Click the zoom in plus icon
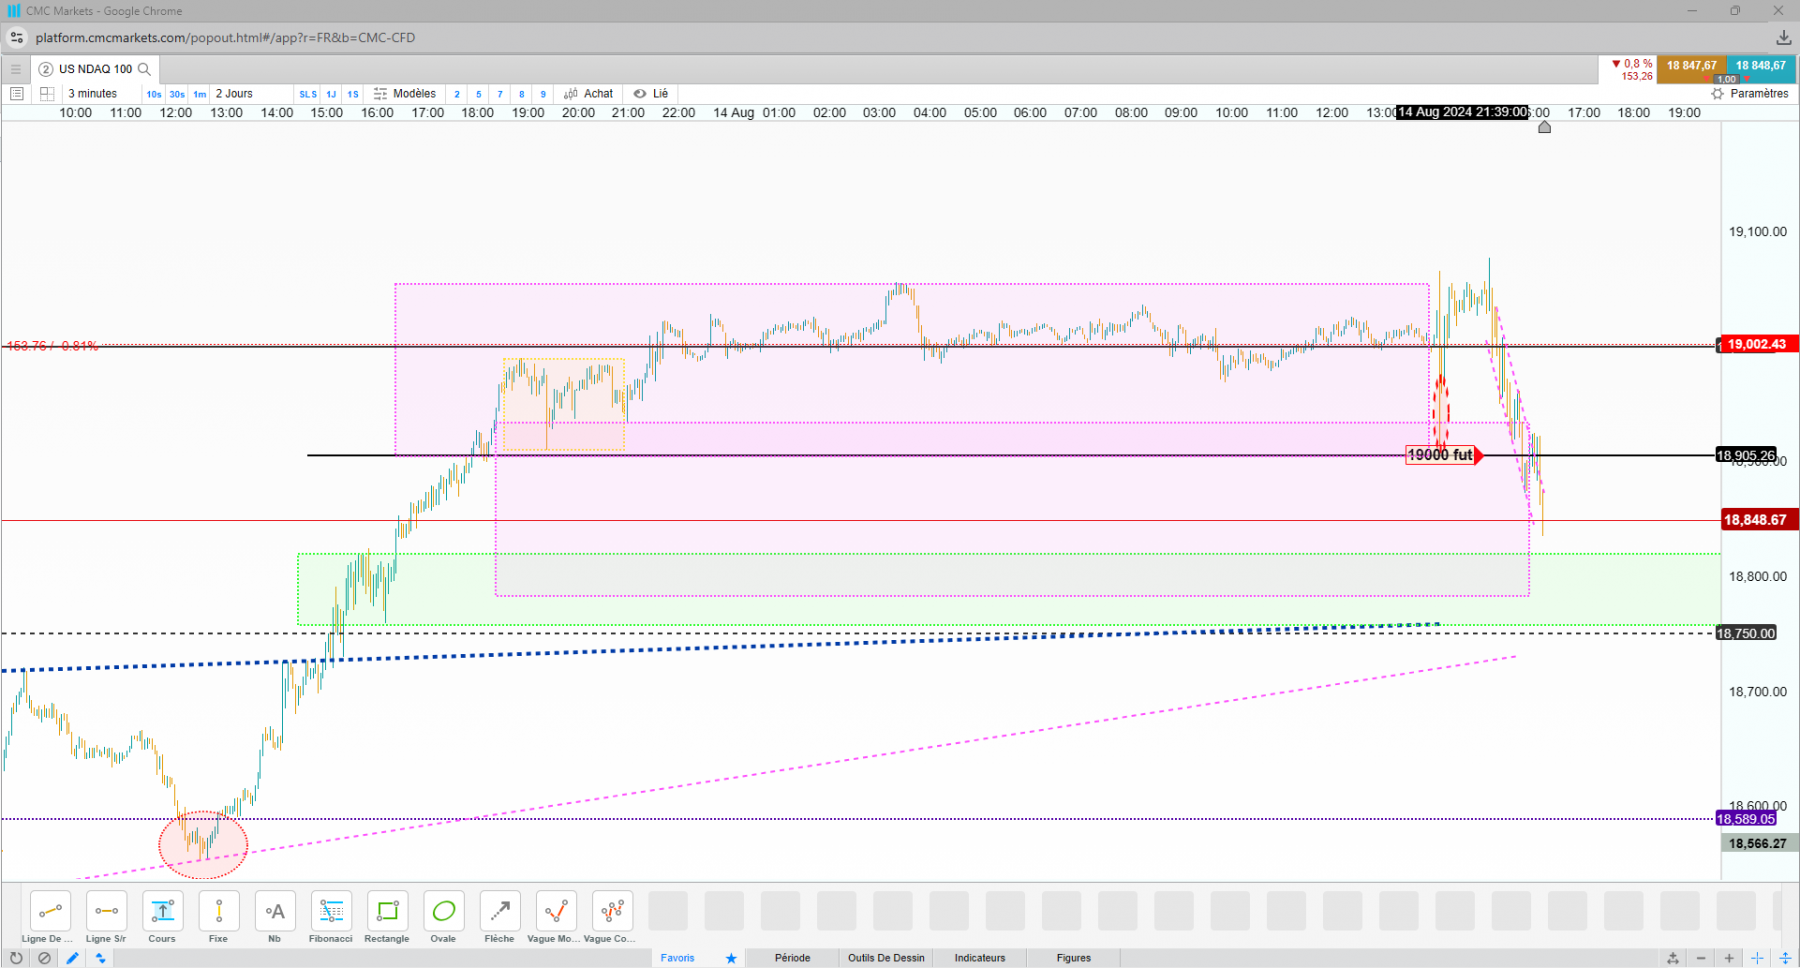 coord(1729,958)
